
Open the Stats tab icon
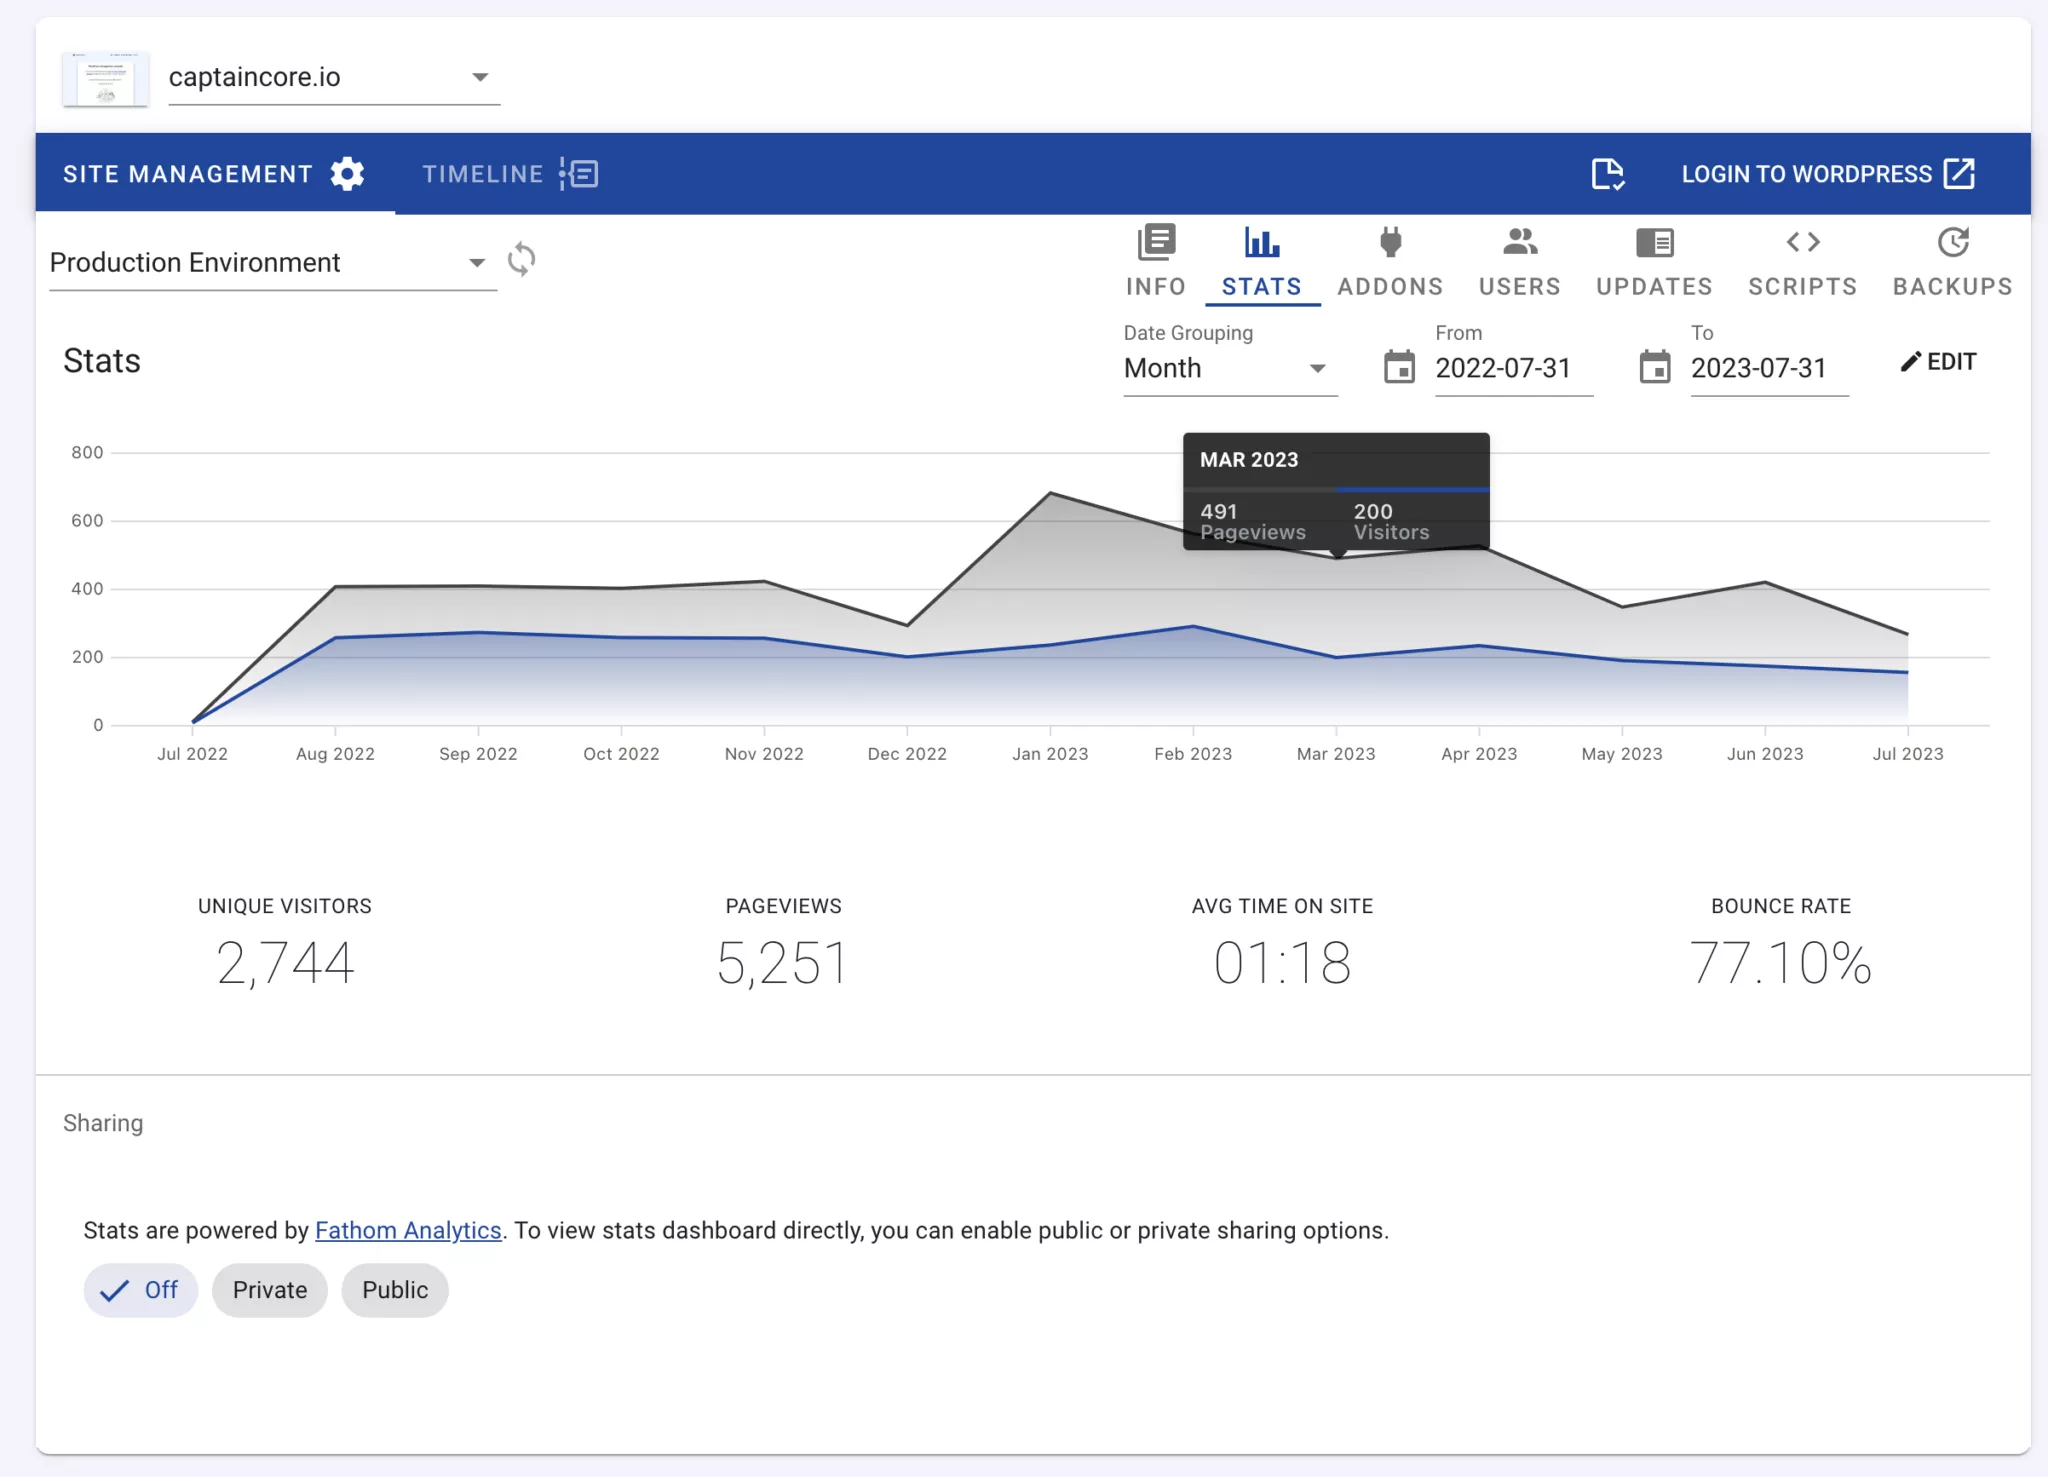pyautogui.click(x=1262, y=241)
